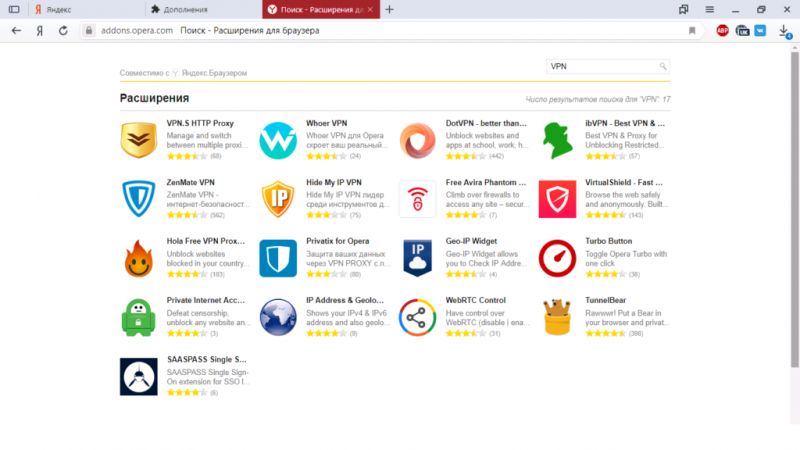
Task: Toggle the side panel icon at top left
Action: pos(14,9)
